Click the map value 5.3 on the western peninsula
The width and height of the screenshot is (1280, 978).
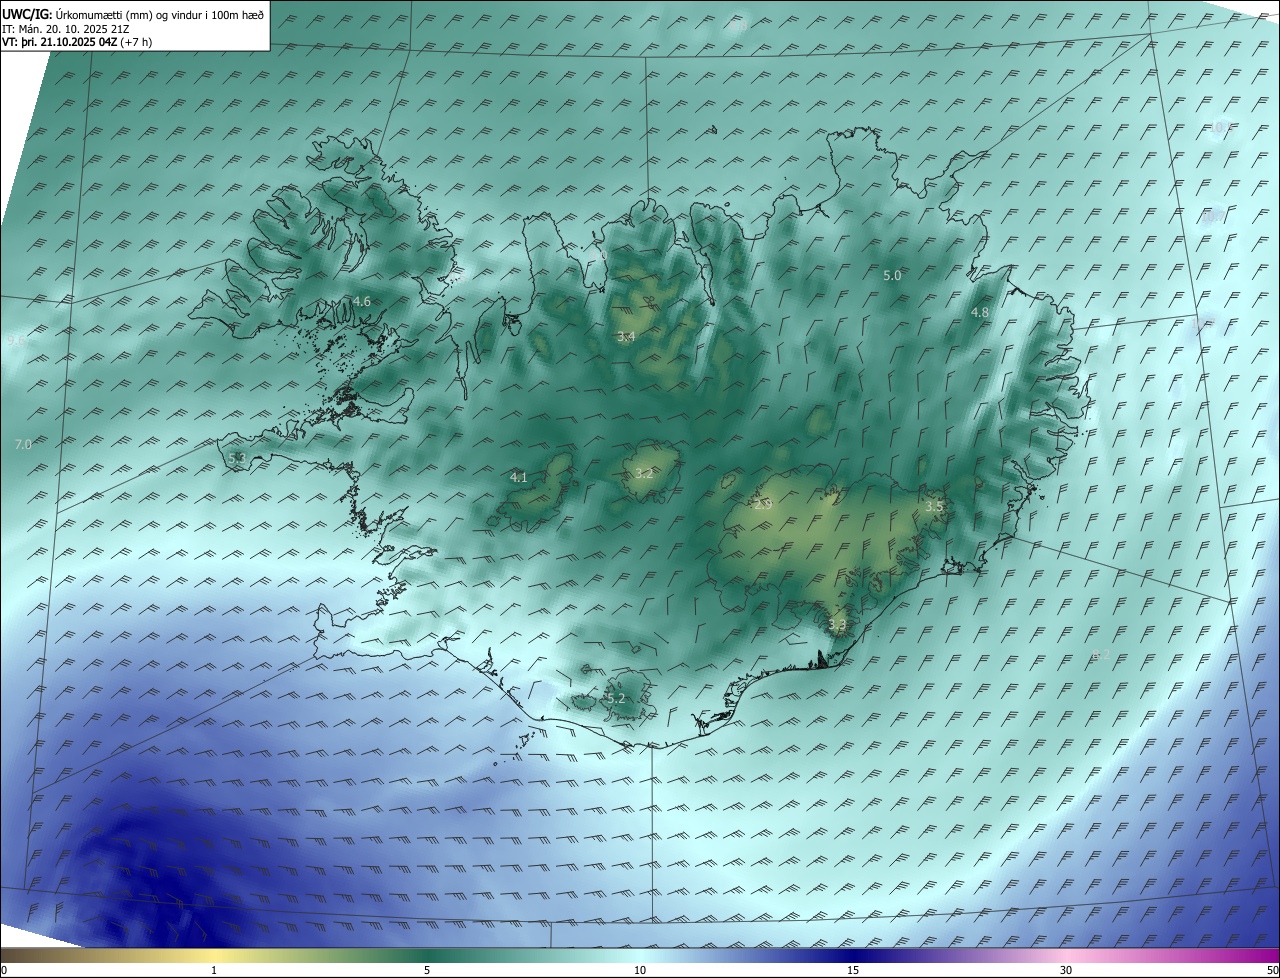click(237, 458)
